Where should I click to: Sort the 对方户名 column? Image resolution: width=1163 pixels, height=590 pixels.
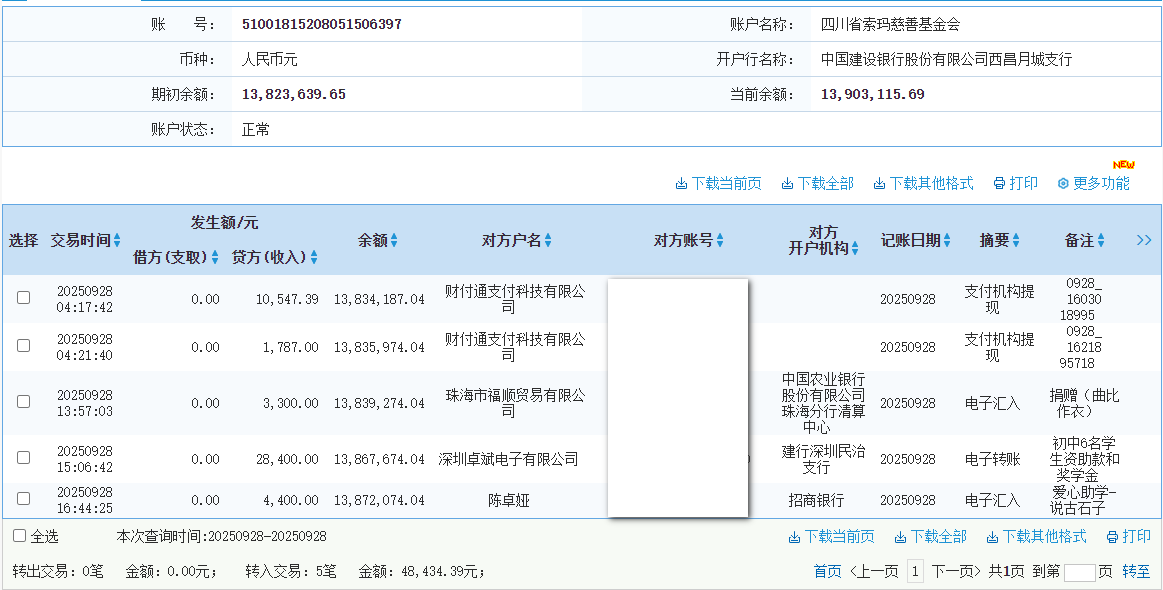(x=548, y=241)
